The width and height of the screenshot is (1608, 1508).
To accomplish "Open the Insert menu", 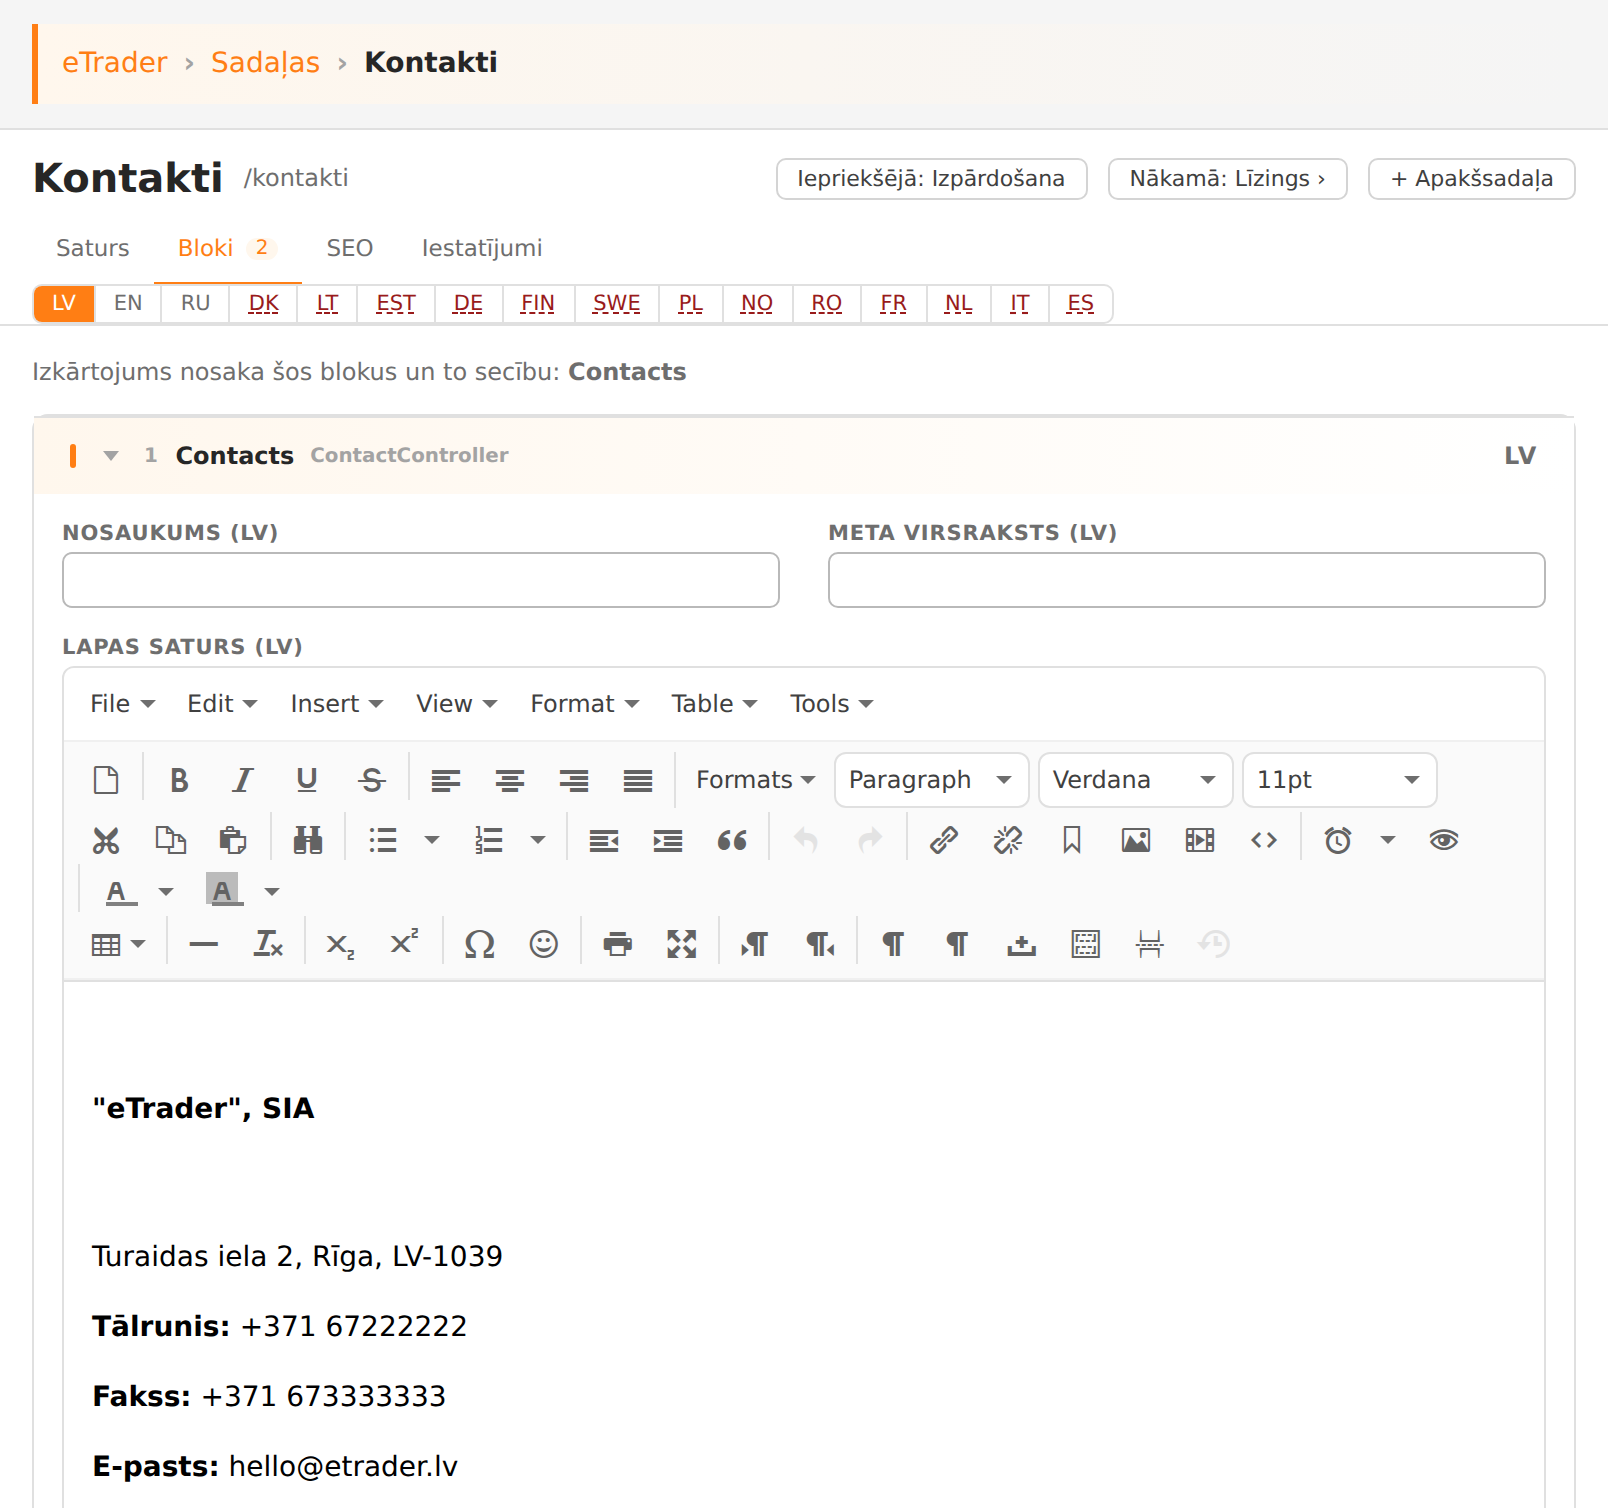I will click(x=337, y=704).
